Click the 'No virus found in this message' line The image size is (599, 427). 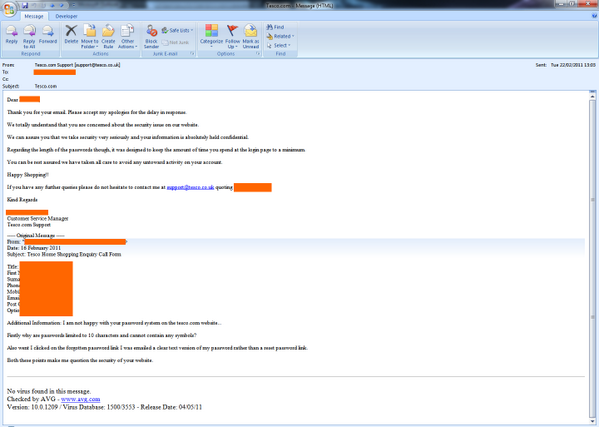coord(49,391)
